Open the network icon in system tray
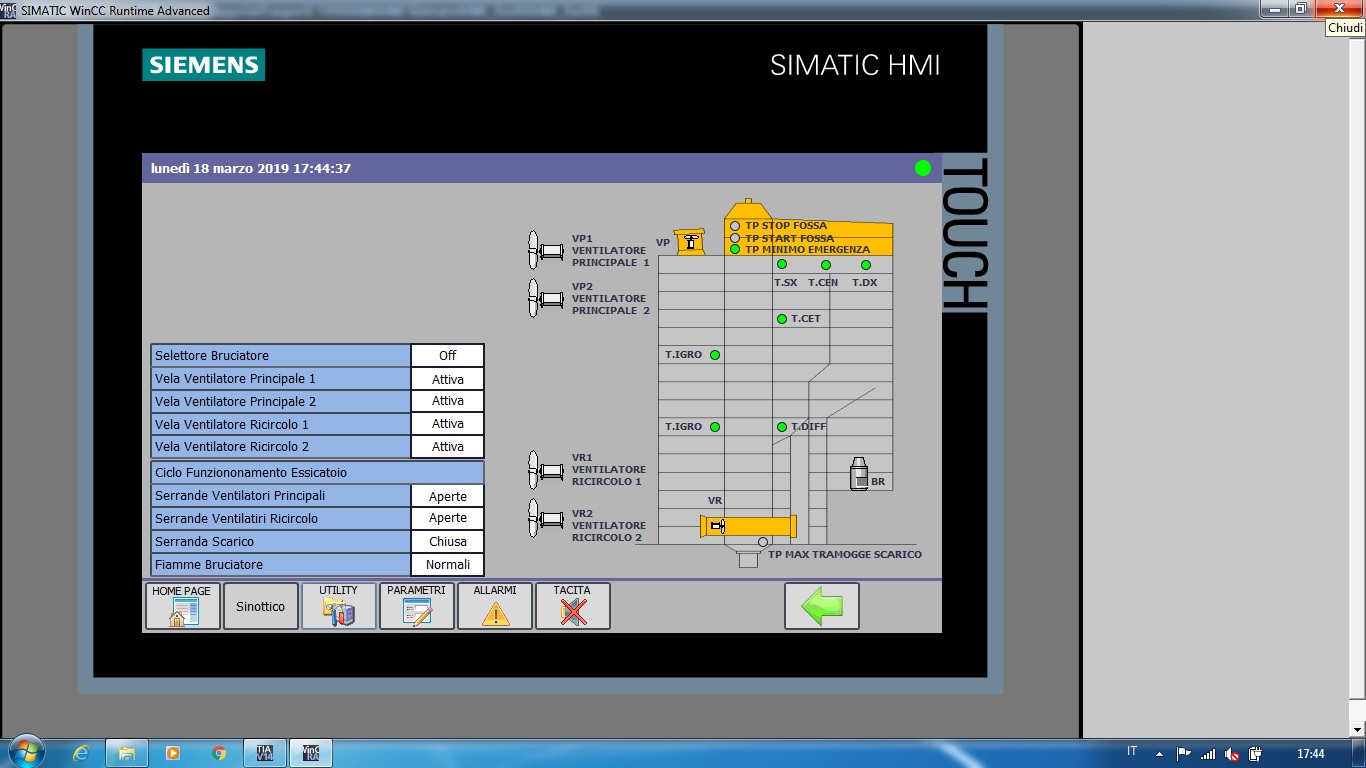 [1208, 754]
